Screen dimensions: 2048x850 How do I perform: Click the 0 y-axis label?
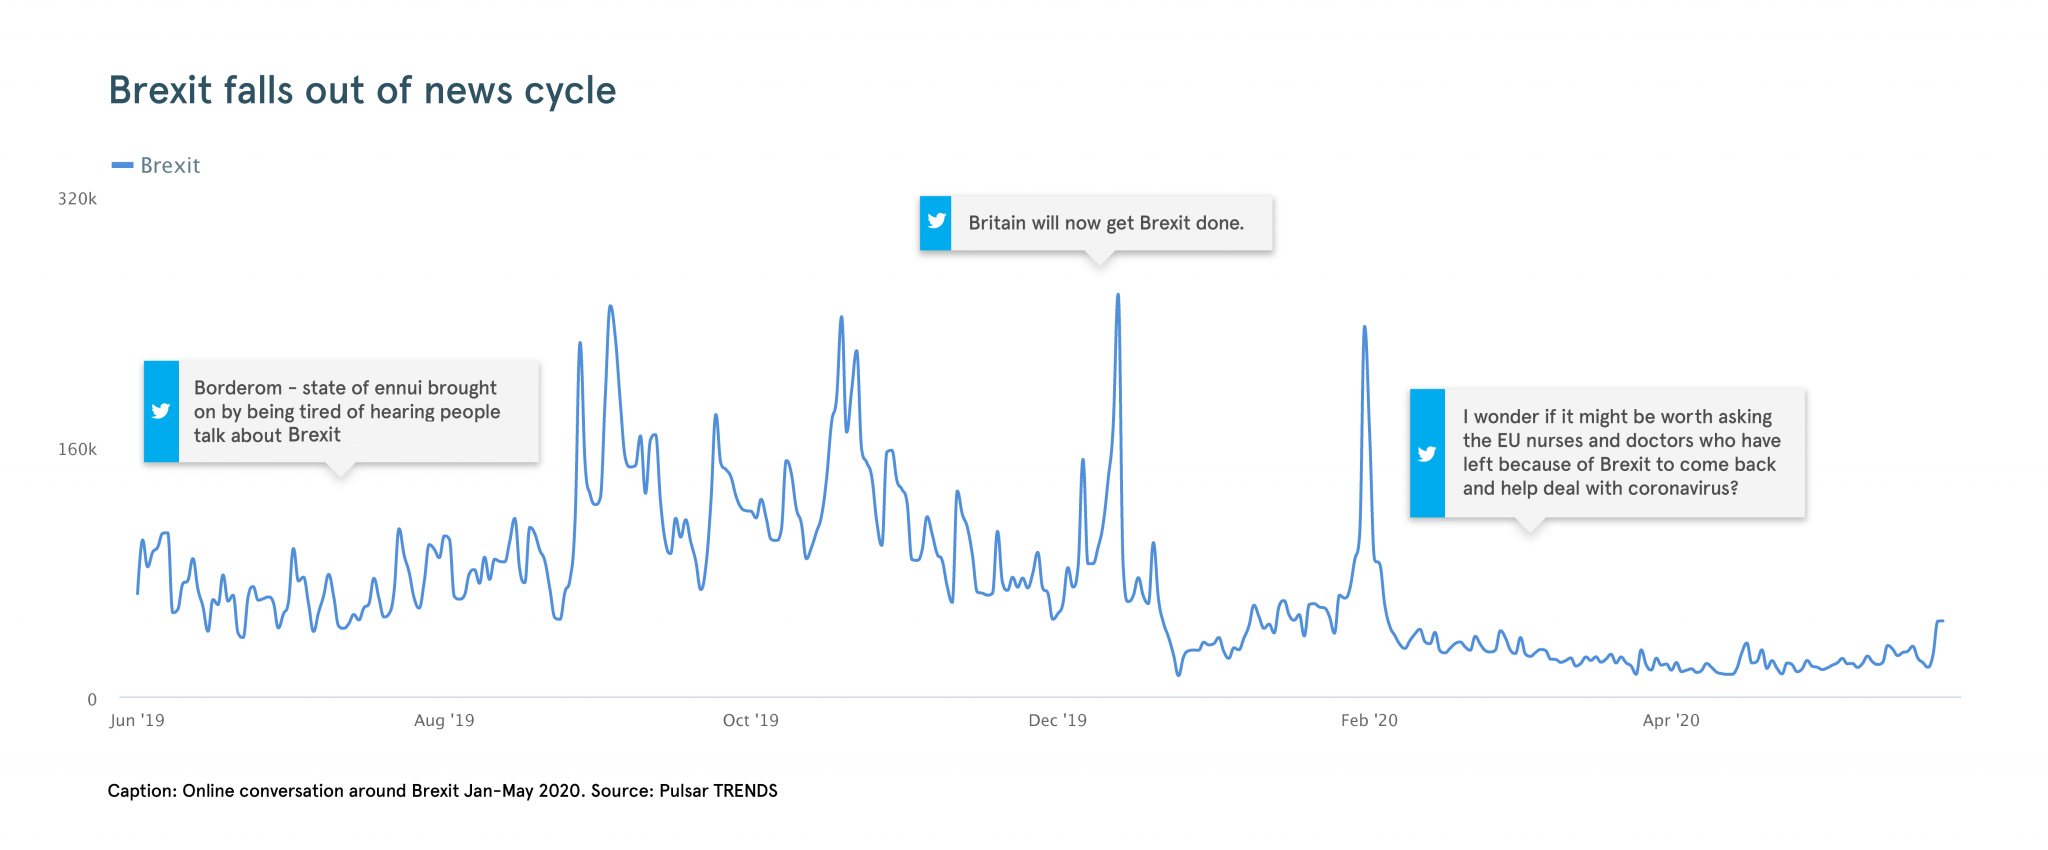(92, 699)
